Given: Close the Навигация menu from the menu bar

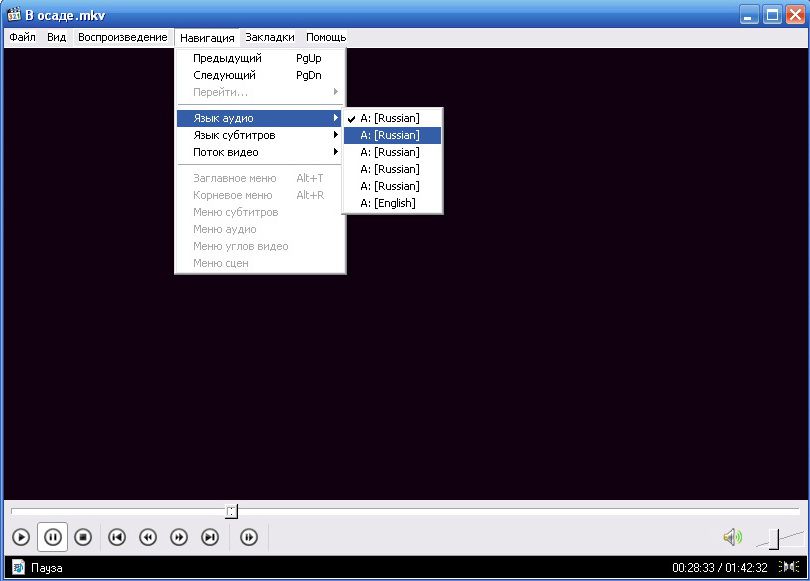Looking at the screenshot, I should coord(207,38).
